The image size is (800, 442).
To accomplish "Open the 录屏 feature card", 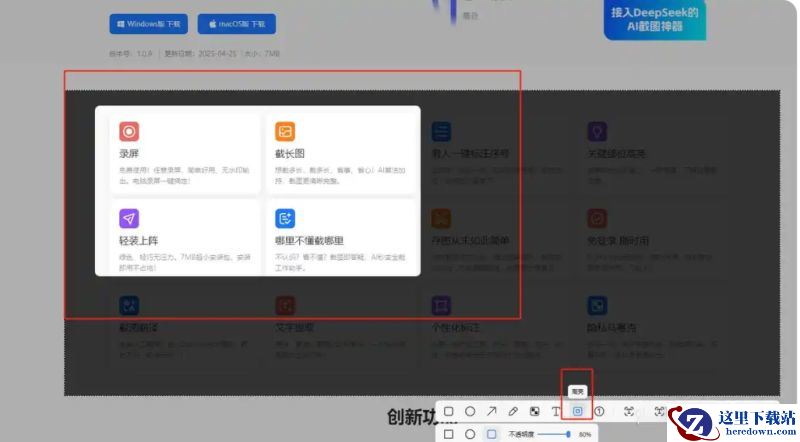I will [185, 153].
